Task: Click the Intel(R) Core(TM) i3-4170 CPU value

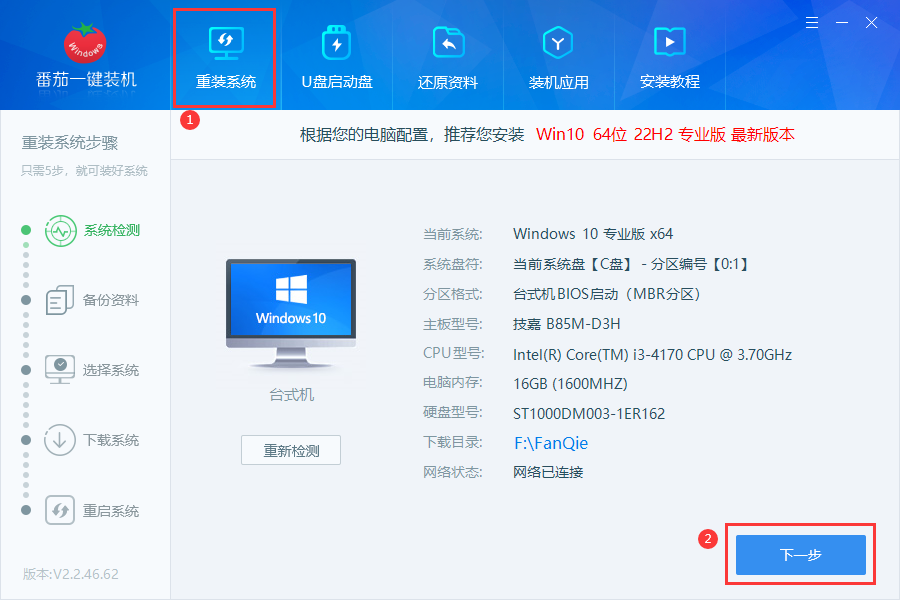Action: [x=653, y=355]
